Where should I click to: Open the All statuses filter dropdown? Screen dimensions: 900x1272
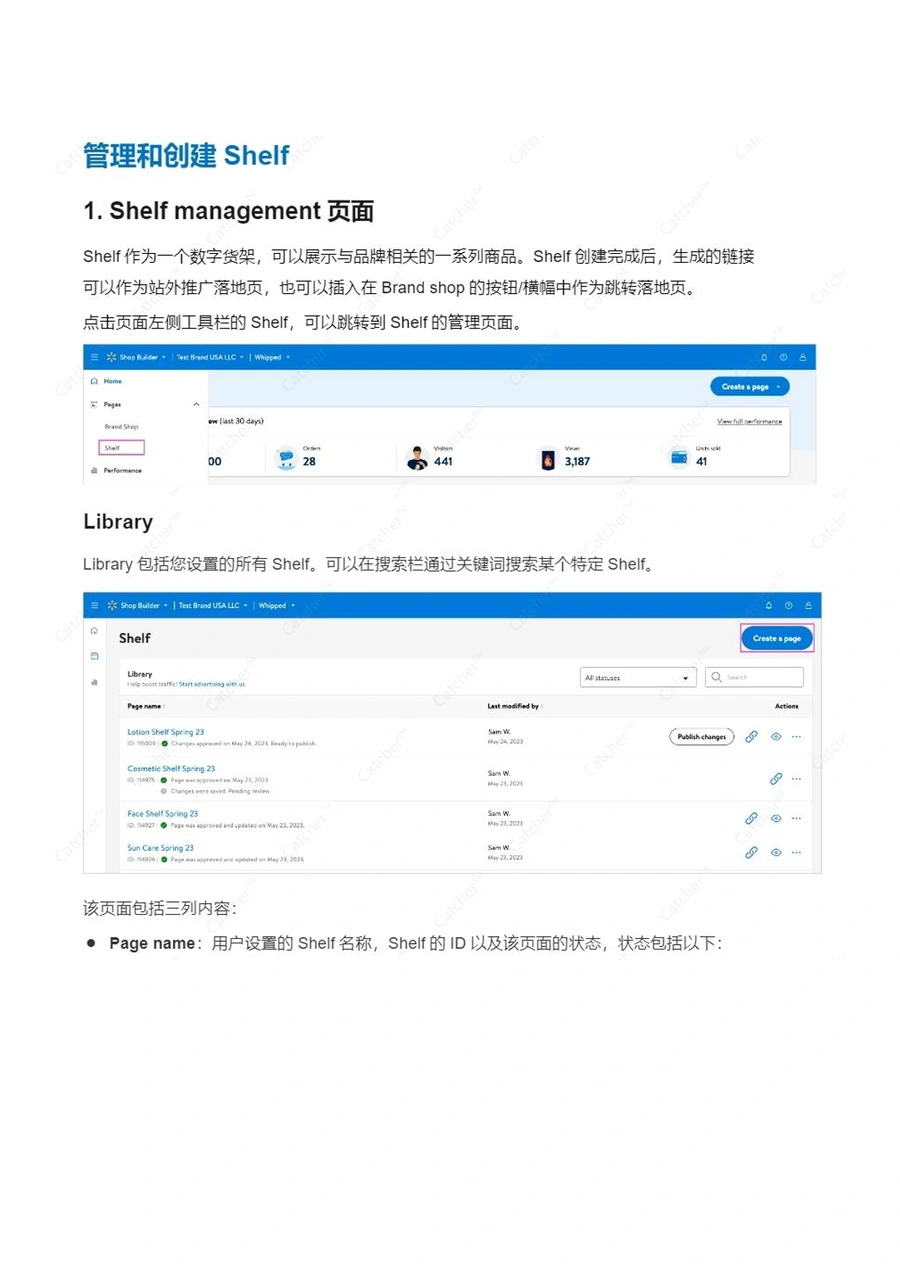tap(638, 677)
